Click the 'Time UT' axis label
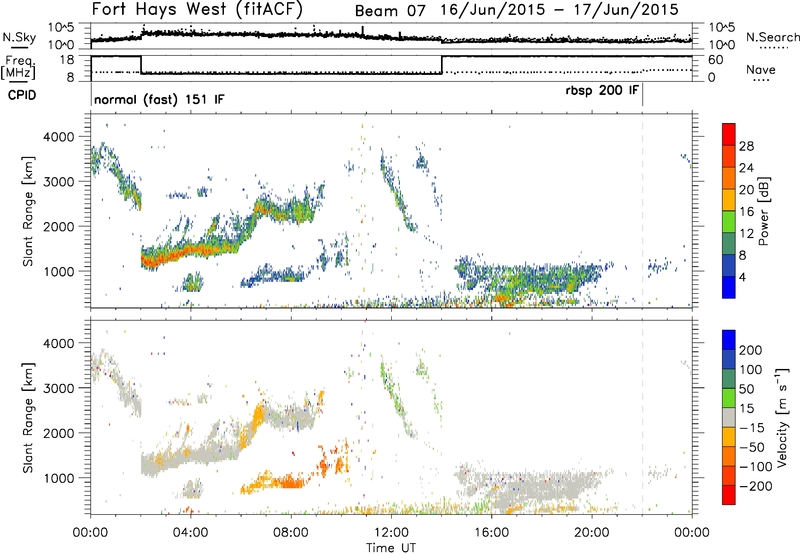The image size is (800, 554). (391, 548)
